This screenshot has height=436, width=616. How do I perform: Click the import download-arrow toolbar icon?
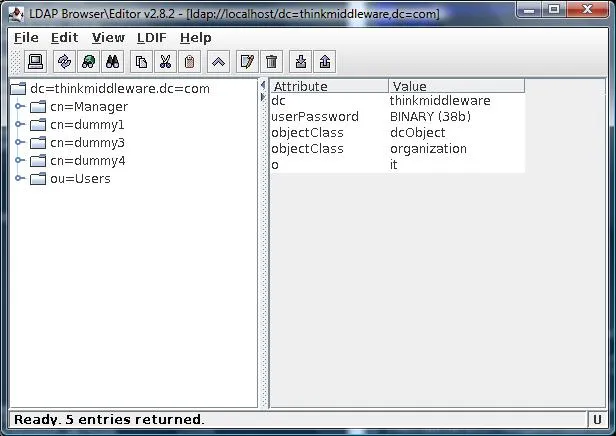[x=301, y=62]
